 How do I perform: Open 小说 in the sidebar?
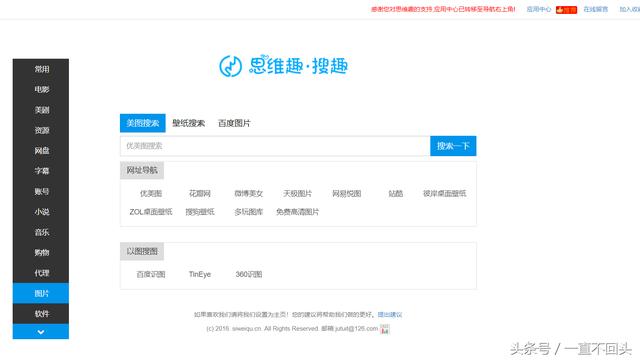click(41, 212)
